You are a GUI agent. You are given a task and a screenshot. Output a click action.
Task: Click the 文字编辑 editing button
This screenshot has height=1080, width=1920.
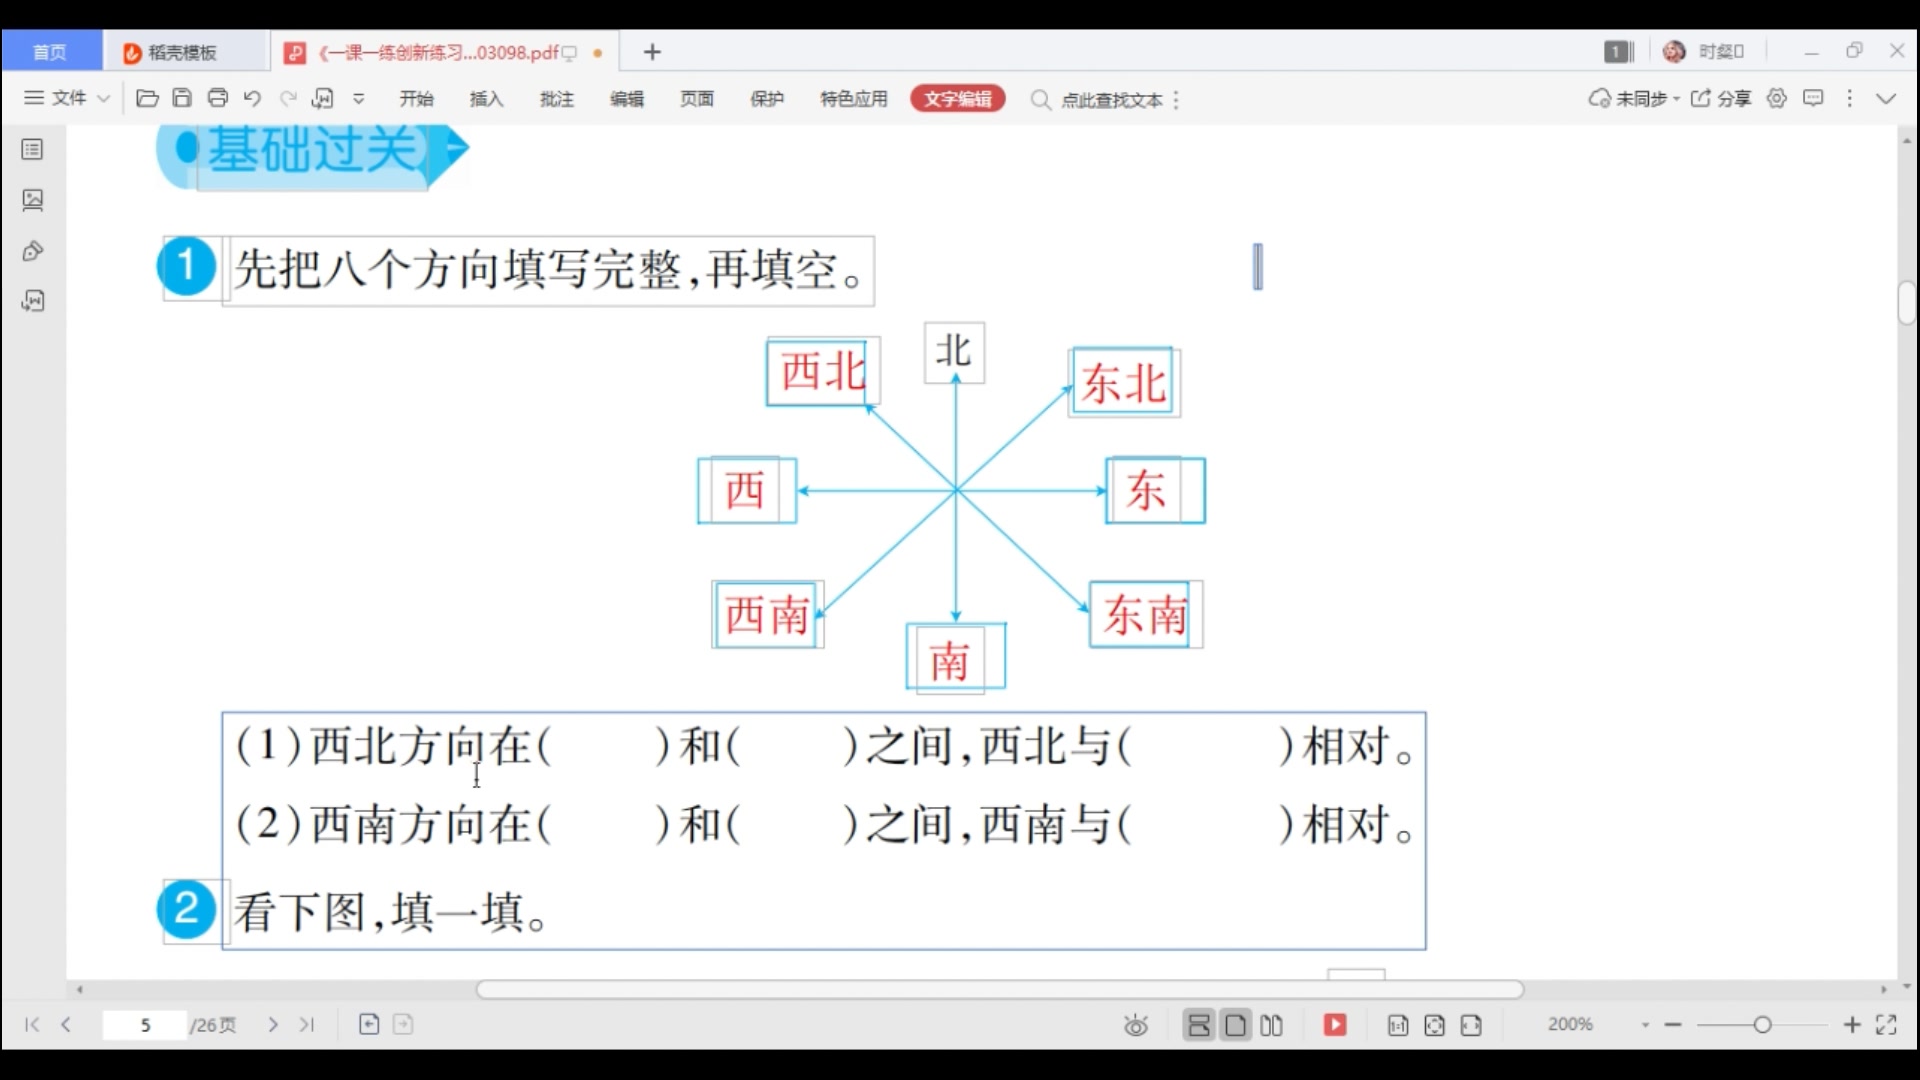957,98
